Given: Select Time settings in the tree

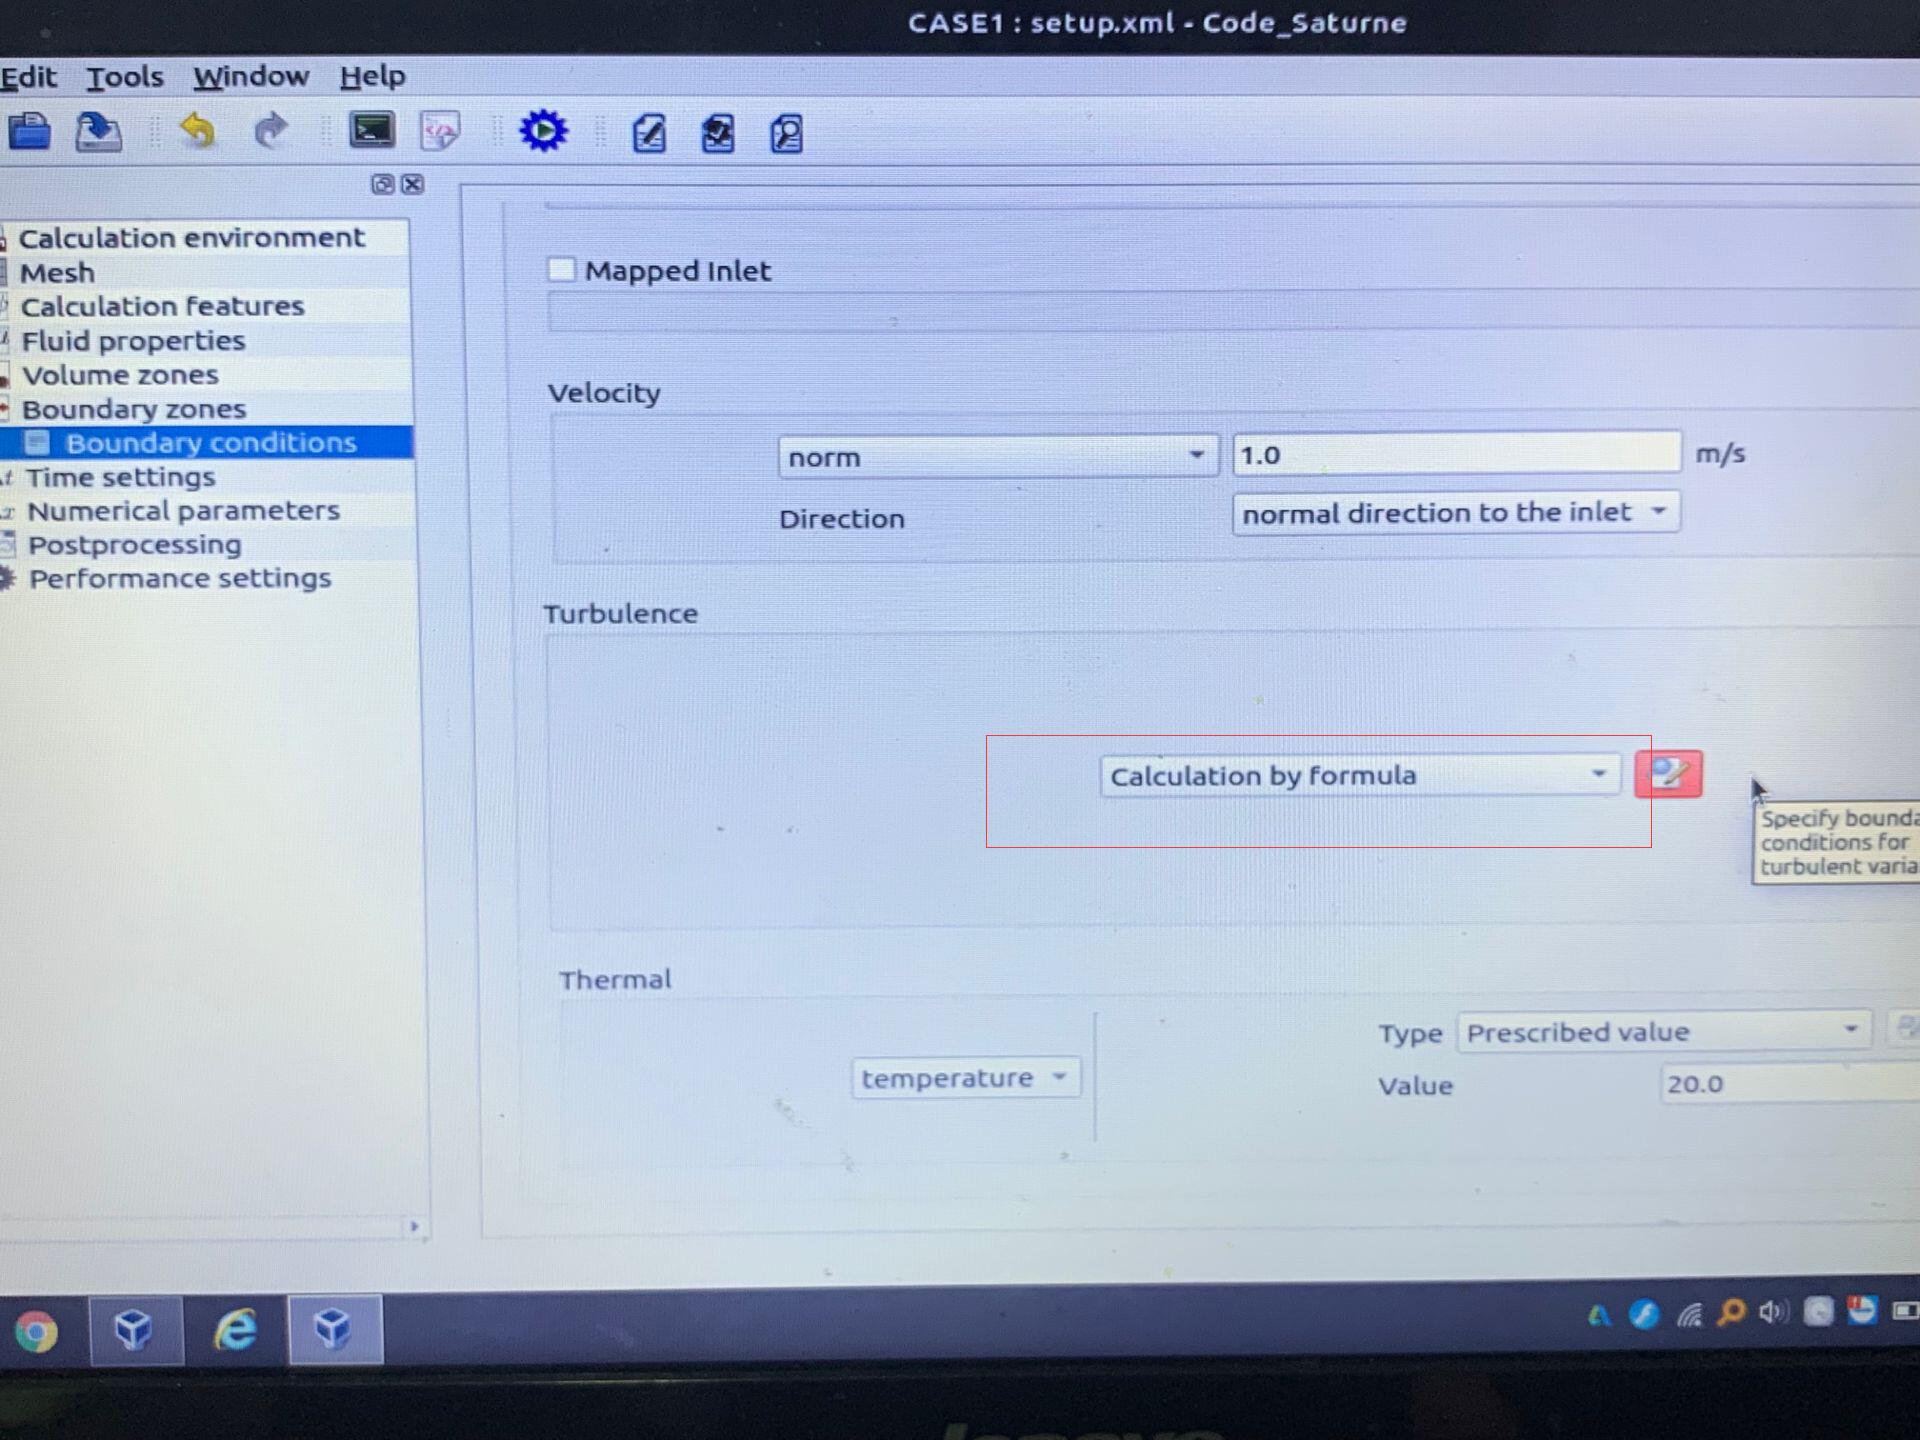Looking at the screenshot, I should click(x=120, y=477).
